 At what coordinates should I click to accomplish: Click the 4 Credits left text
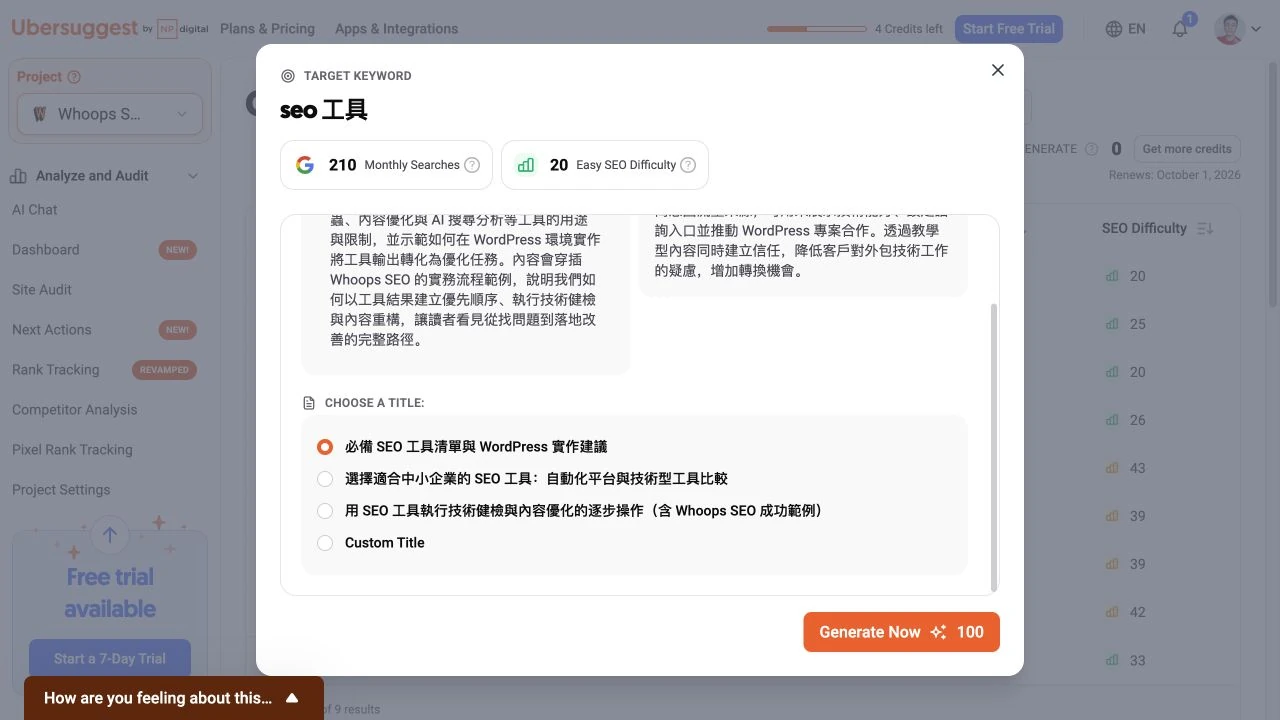[909, 29]
